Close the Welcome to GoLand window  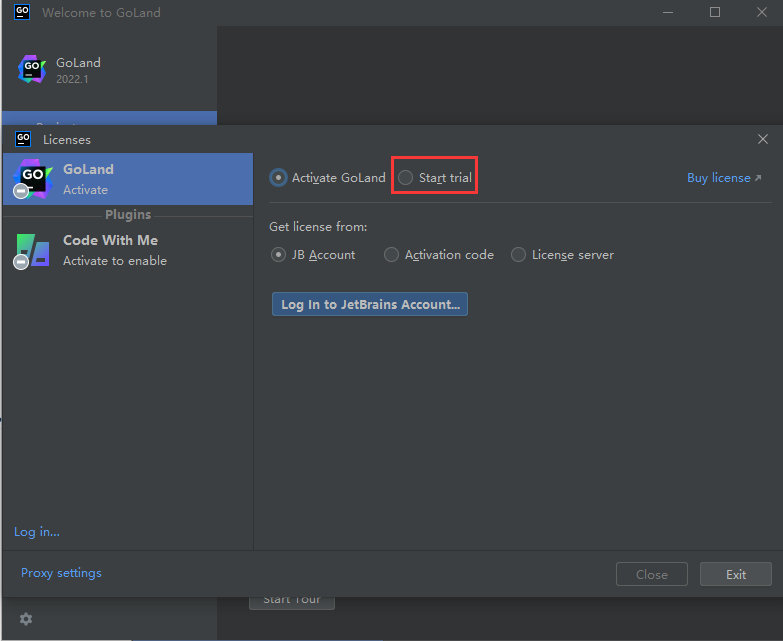click(x=761, y=12)
